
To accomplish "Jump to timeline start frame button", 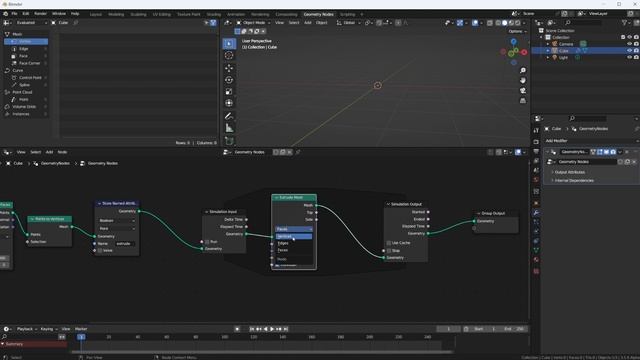I will [252, 329].
